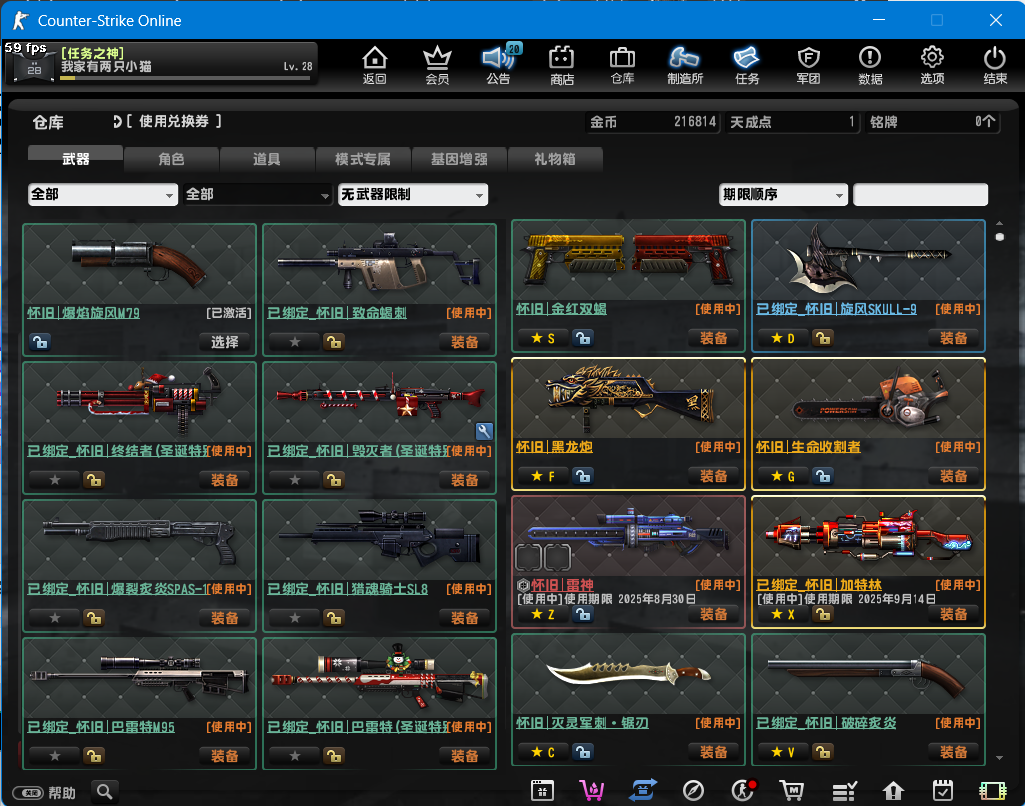Click the blue exchange arrows icon
The image size is (1025, 806).
pyautogui.click(x=643, y=790)
